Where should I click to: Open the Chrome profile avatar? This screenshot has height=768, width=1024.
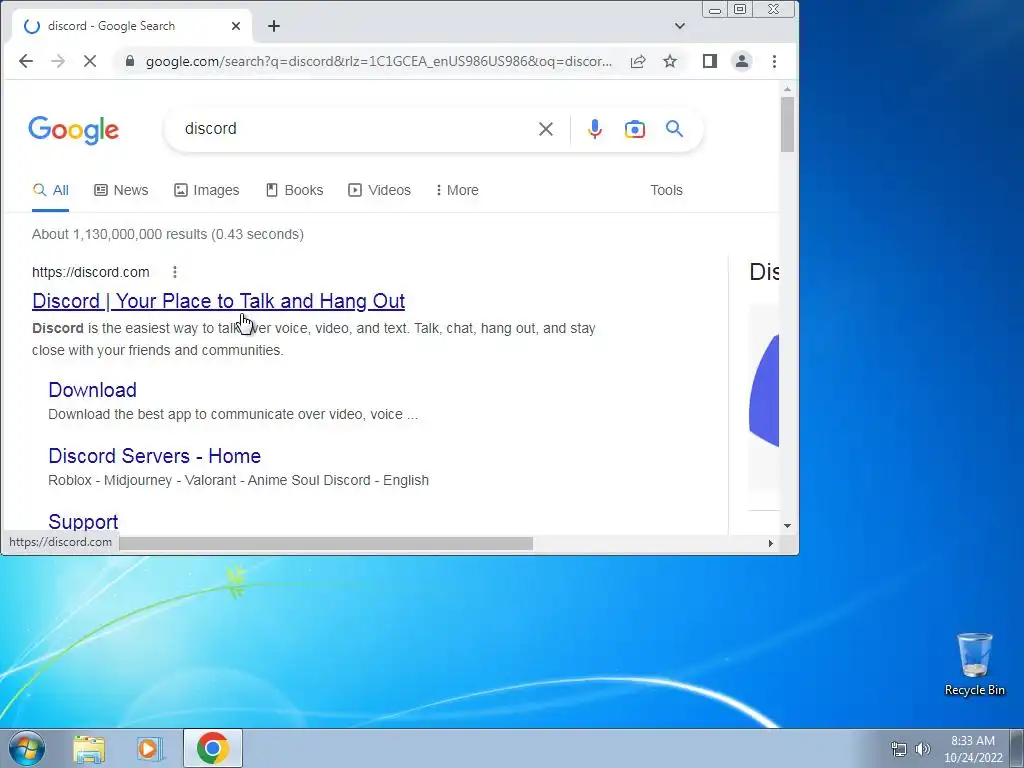click(x=742, y=61)
